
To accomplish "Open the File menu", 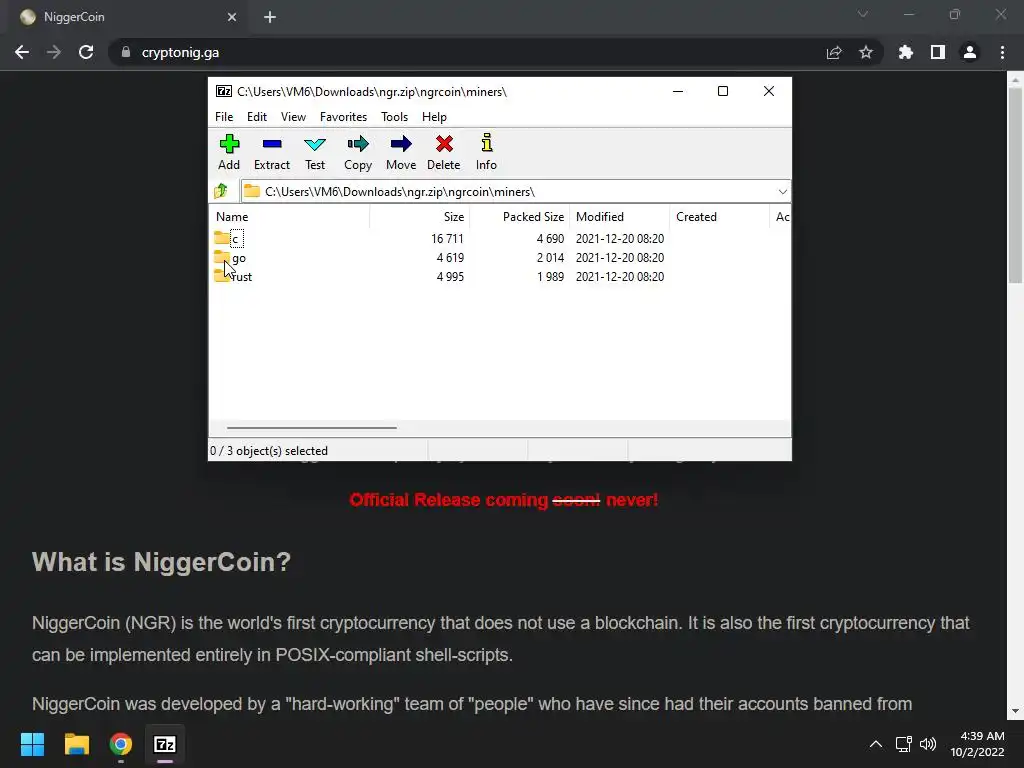I will click(224, 117).
